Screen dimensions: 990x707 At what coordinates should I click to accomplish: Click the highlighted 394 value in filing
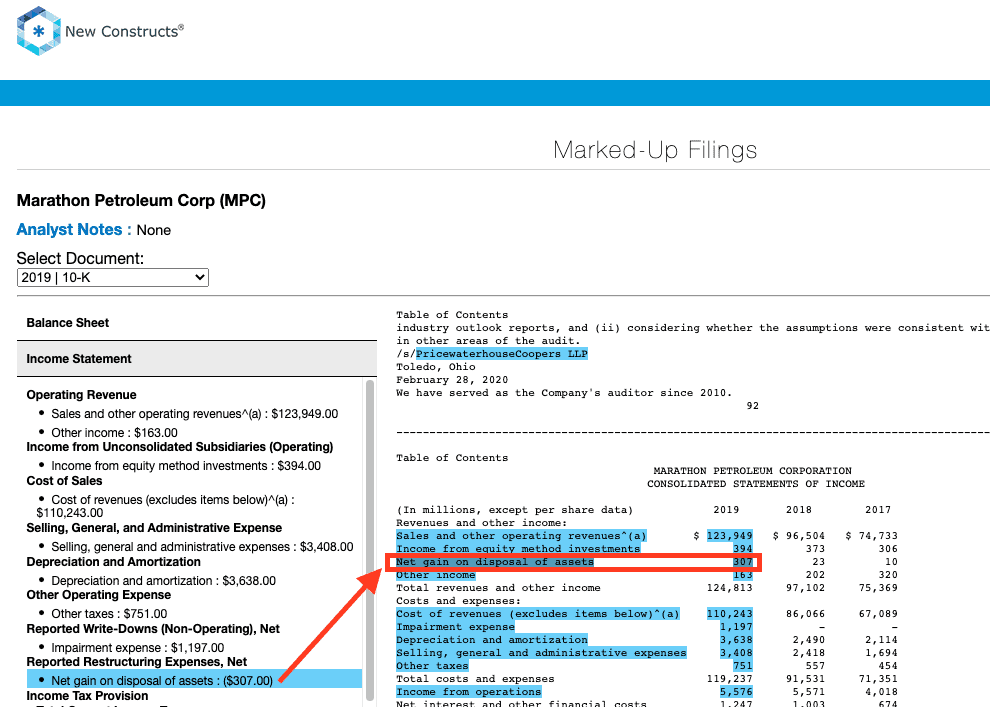tap(742, 549)
